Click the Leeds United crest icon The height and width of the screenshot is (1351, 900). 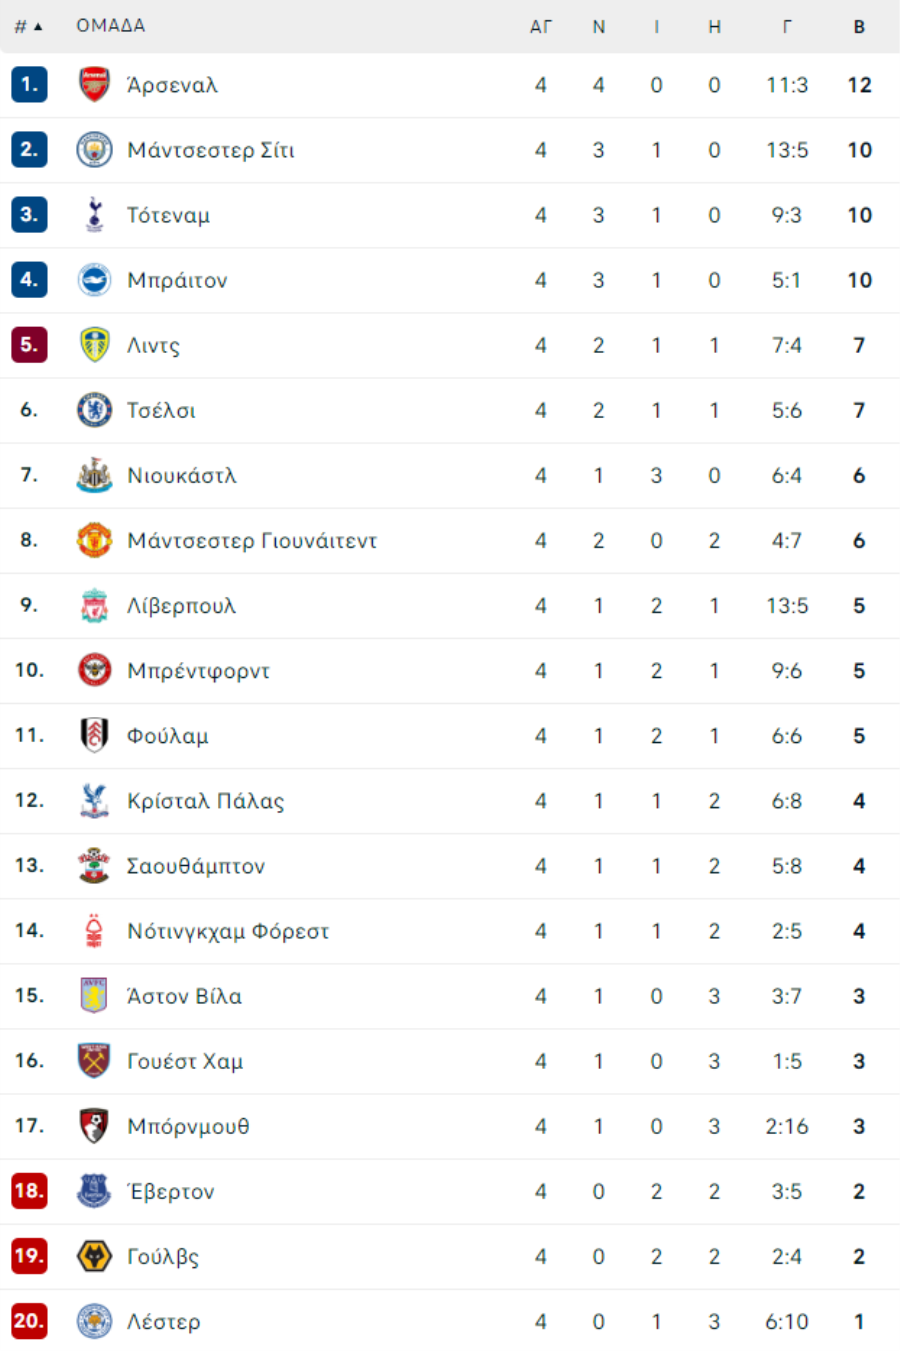click(x=94, y=345)
